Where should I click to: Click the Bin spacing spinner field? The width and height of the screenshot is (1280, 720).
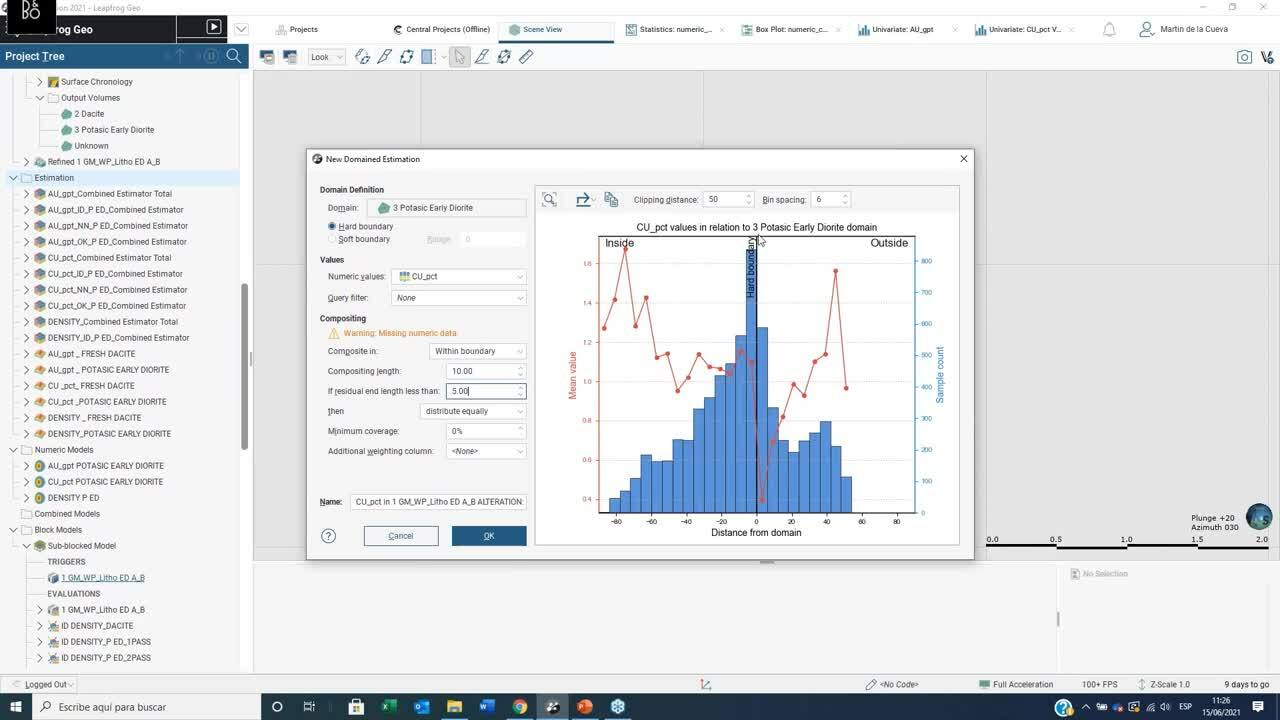point(831,199)
